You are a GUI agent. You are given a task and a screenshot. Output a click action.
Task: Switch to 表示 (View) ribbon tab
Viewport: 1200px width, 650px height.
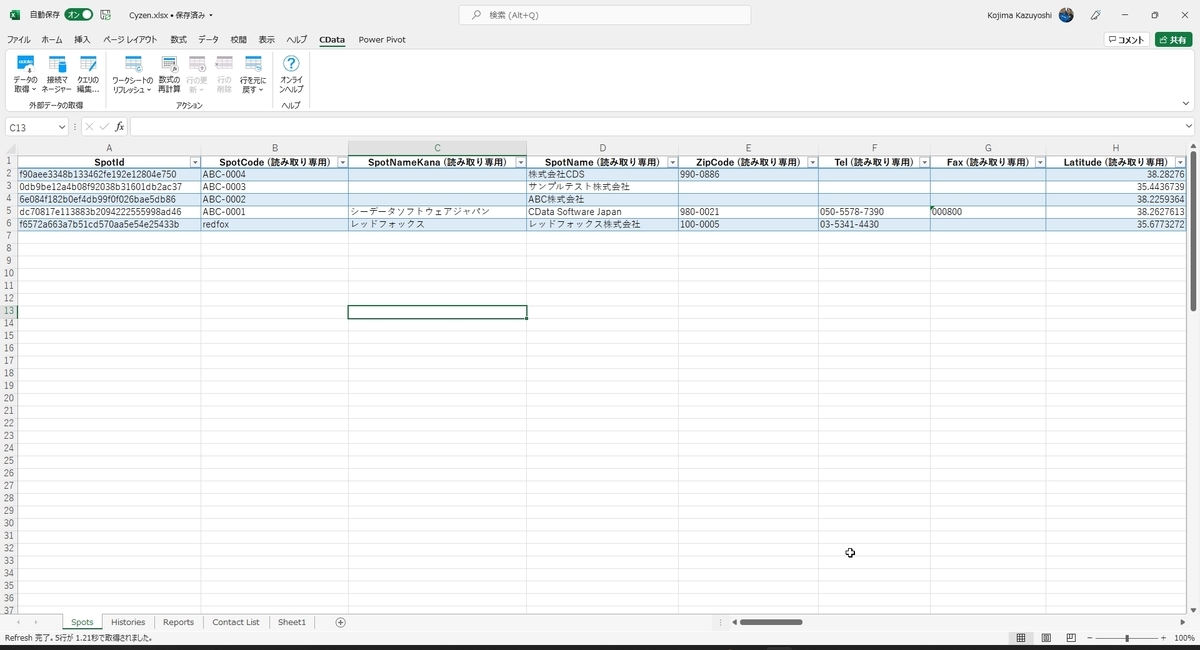tap(267, 40)
